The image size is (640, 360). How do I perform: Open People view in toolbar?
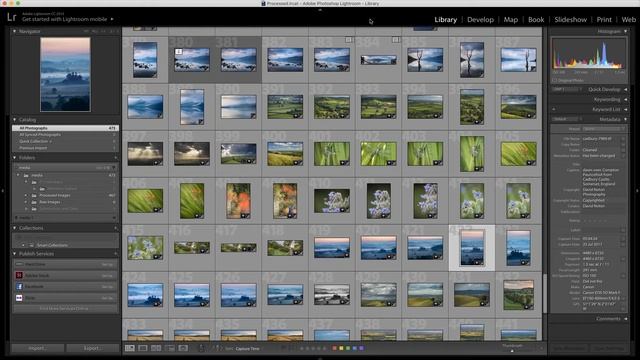click(x=183, y=348)
